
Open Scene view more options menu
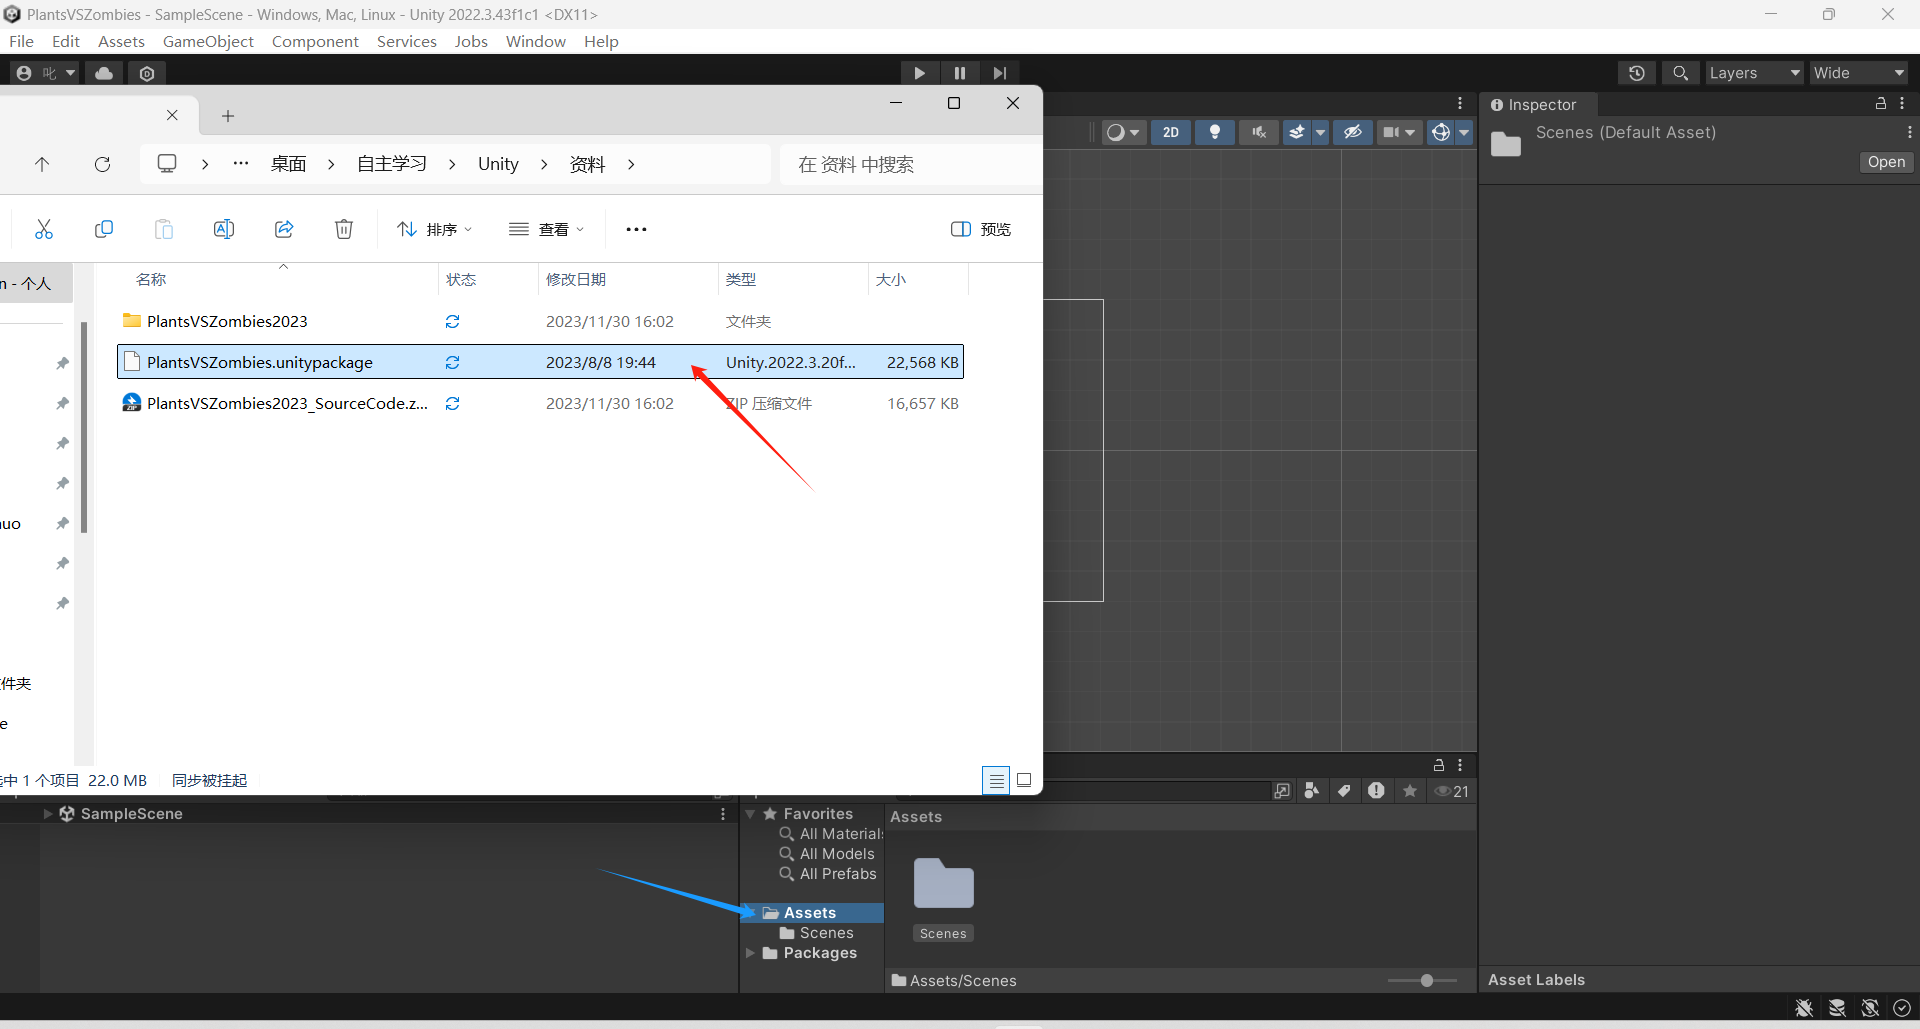[1460, 104]
